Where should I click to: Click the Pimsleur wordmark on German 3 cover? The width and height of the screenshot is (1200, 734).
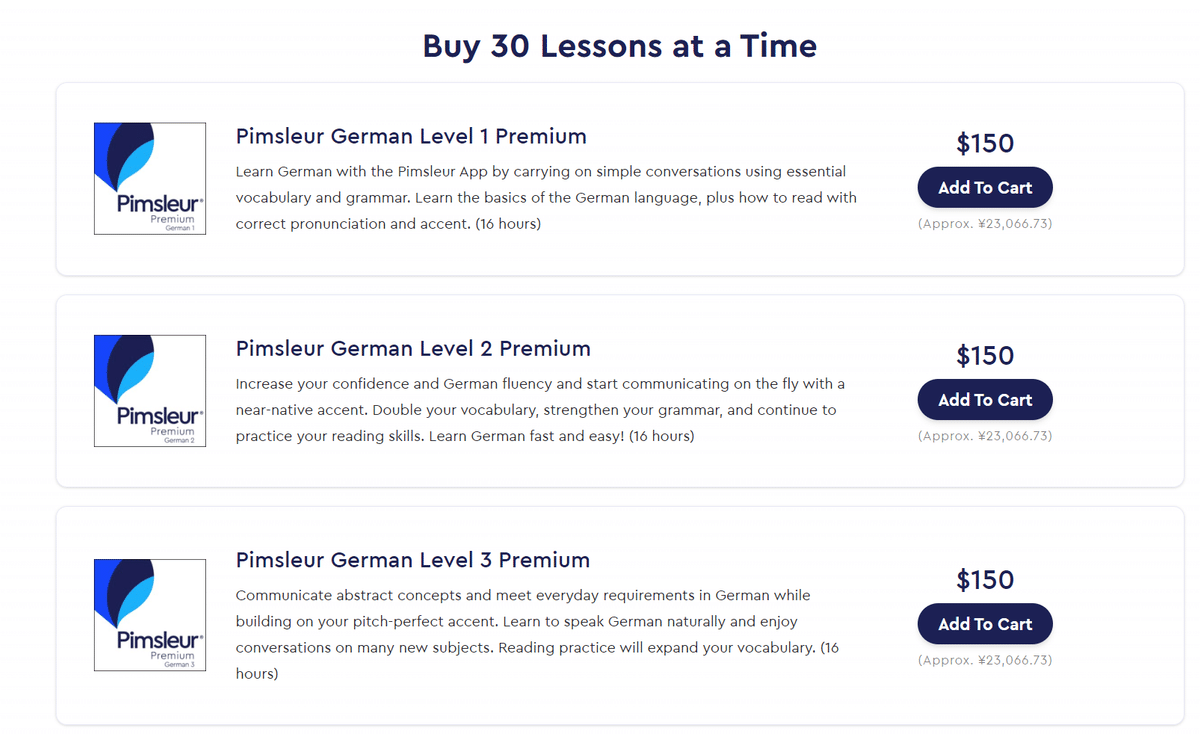tap(160, 640)
